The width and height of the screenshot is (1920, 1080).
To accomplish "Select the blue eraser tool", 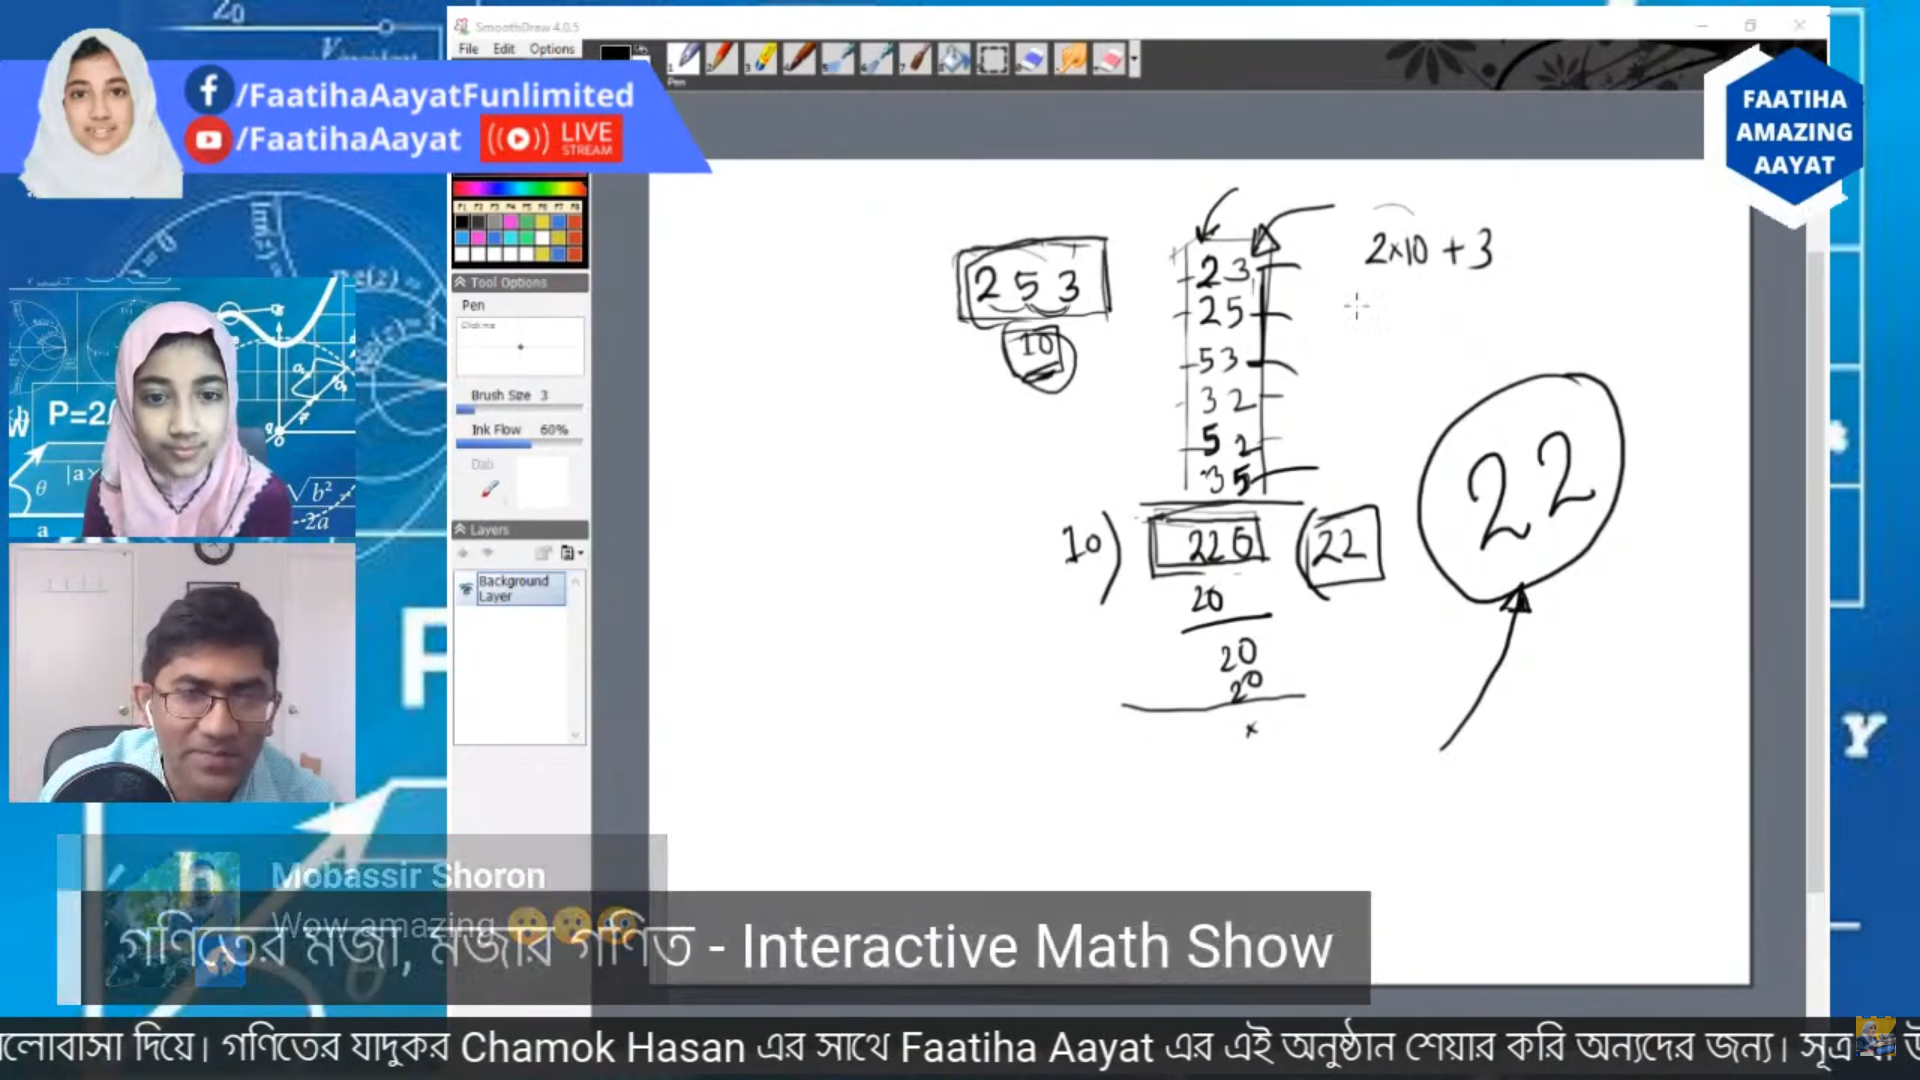I will pyautogui.click(x=1031, y=58).
